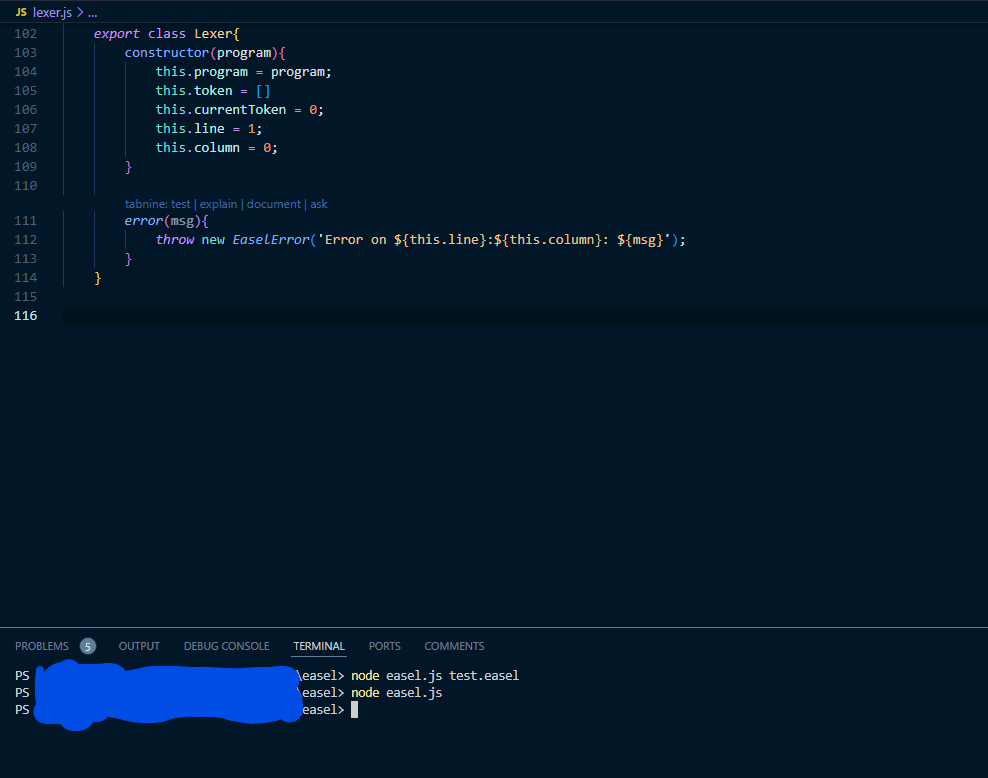Click 'EaselError' on line 112
Image resolution: width=988 pixels, height=778 pixels.
click(271, 239)
